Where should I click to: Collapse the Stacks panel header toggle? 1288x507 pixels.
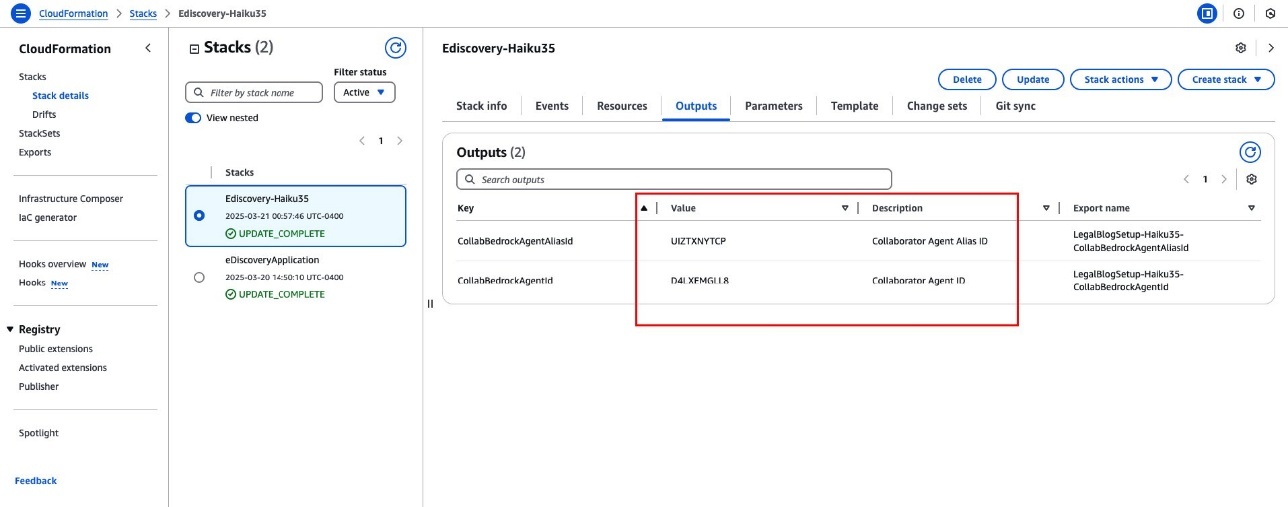194,48
